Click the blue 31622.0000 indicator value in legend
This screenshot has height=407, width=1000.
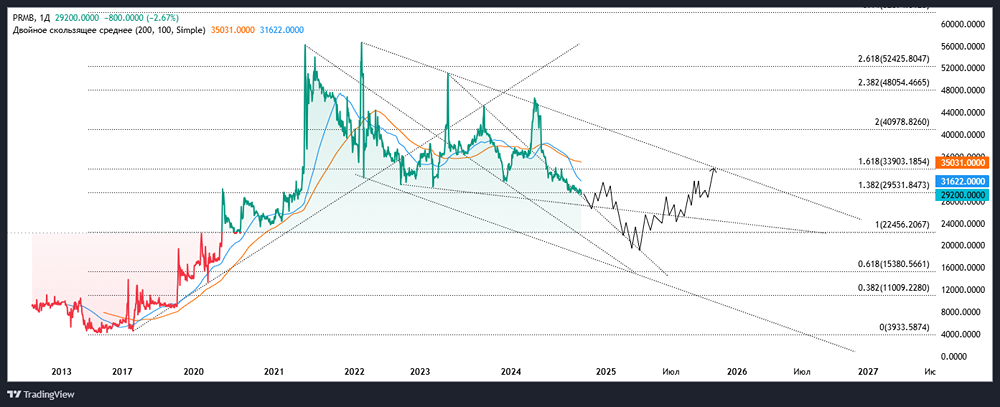click(x=281, y=29)
